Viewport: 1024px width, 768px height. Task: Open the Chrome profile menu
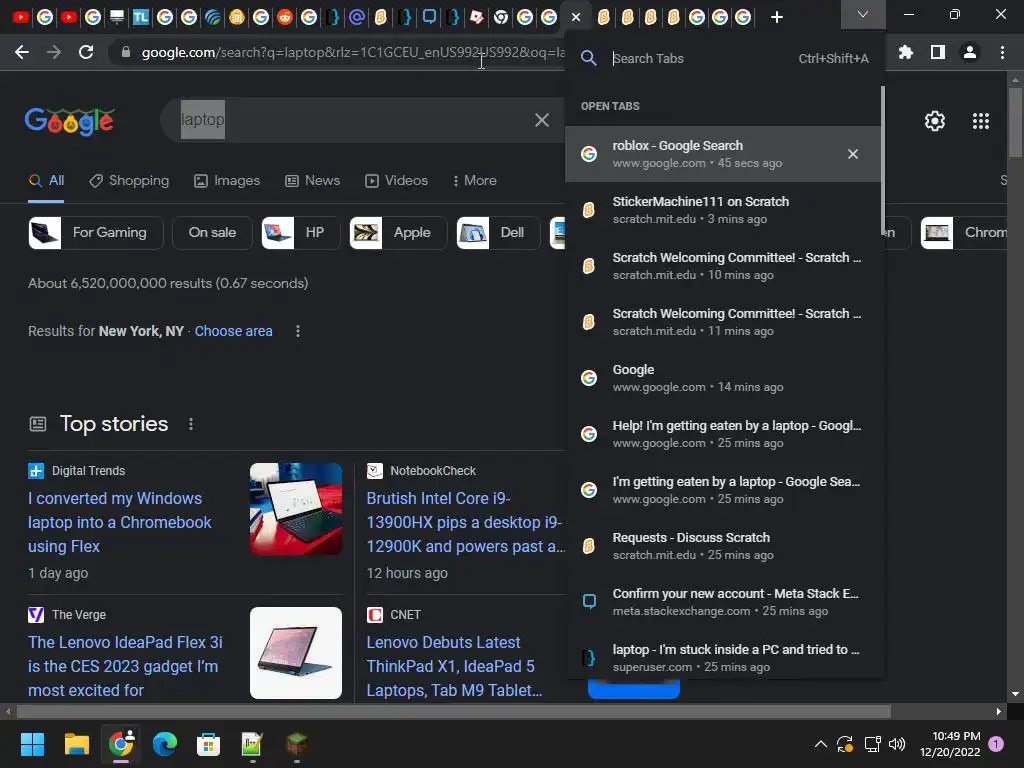pos(970,52)
